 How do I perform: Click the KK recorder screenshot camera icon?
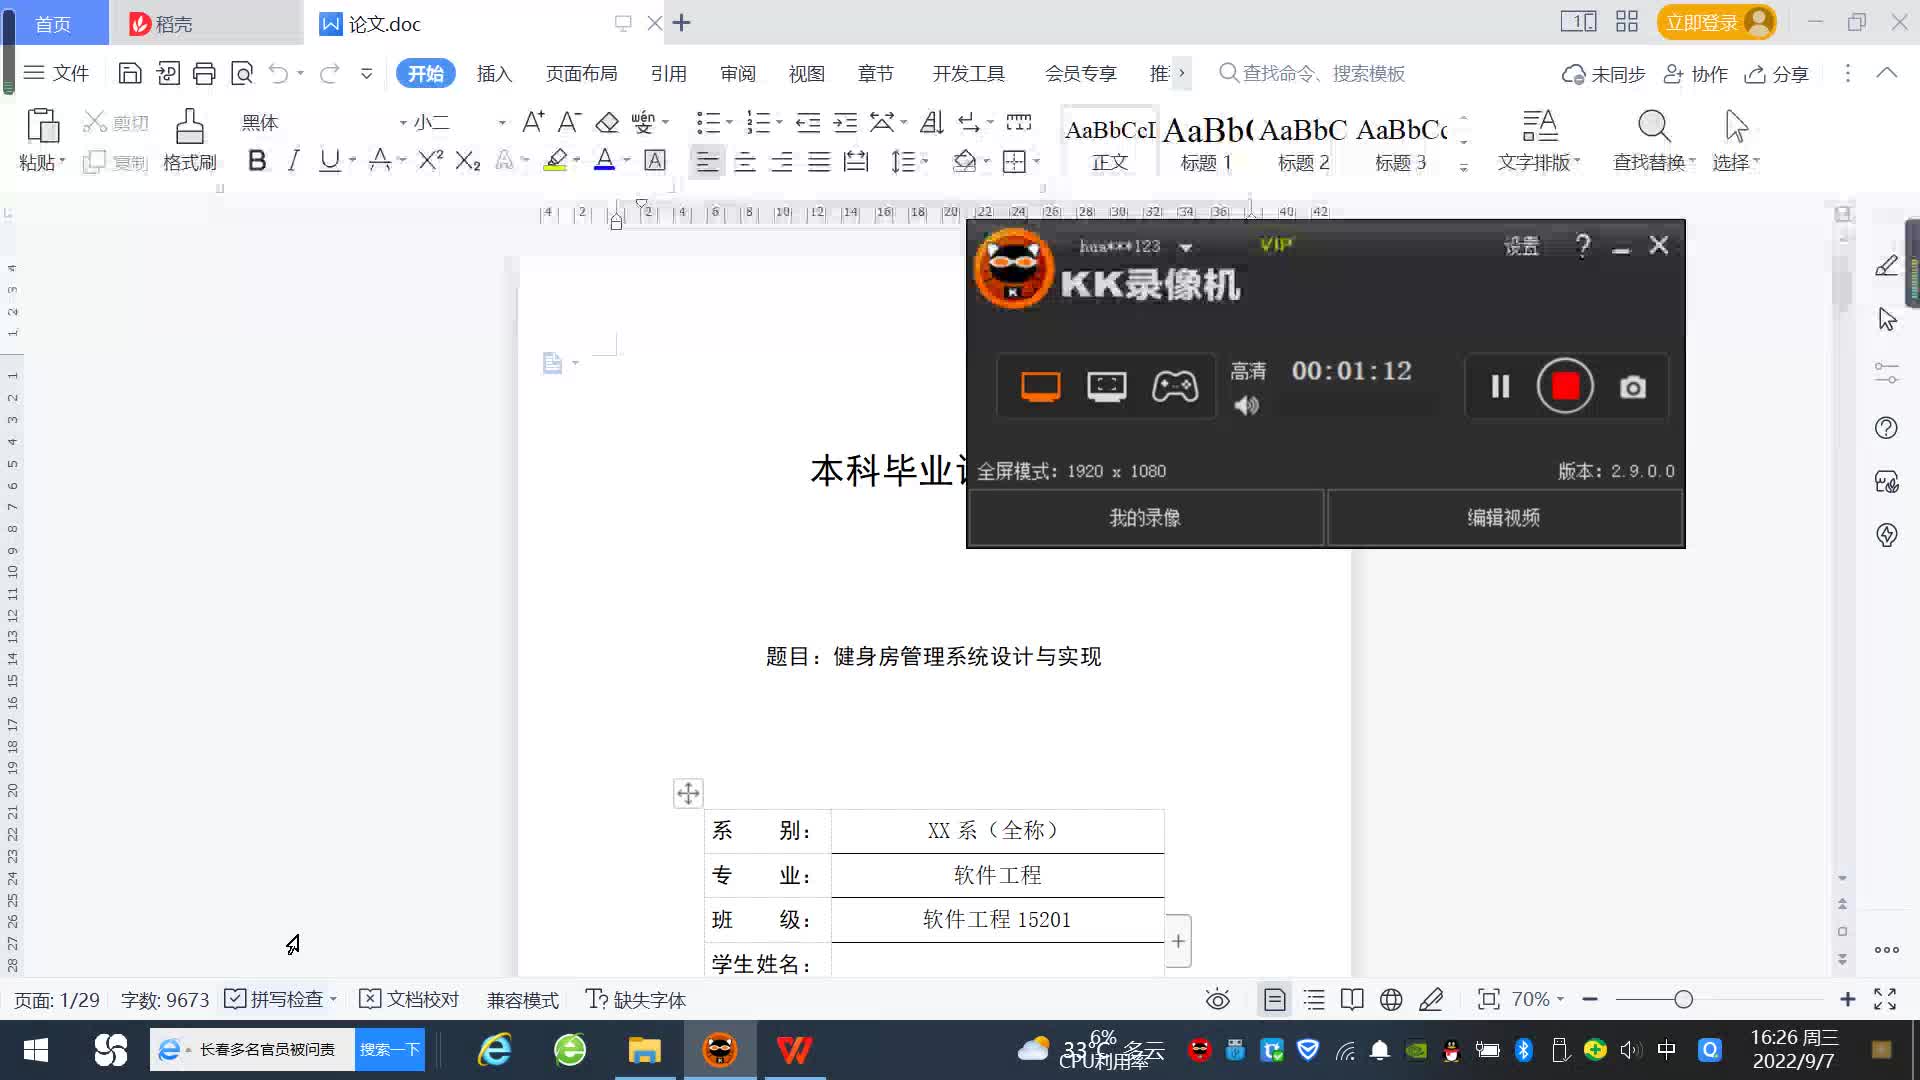(1632, 387)
